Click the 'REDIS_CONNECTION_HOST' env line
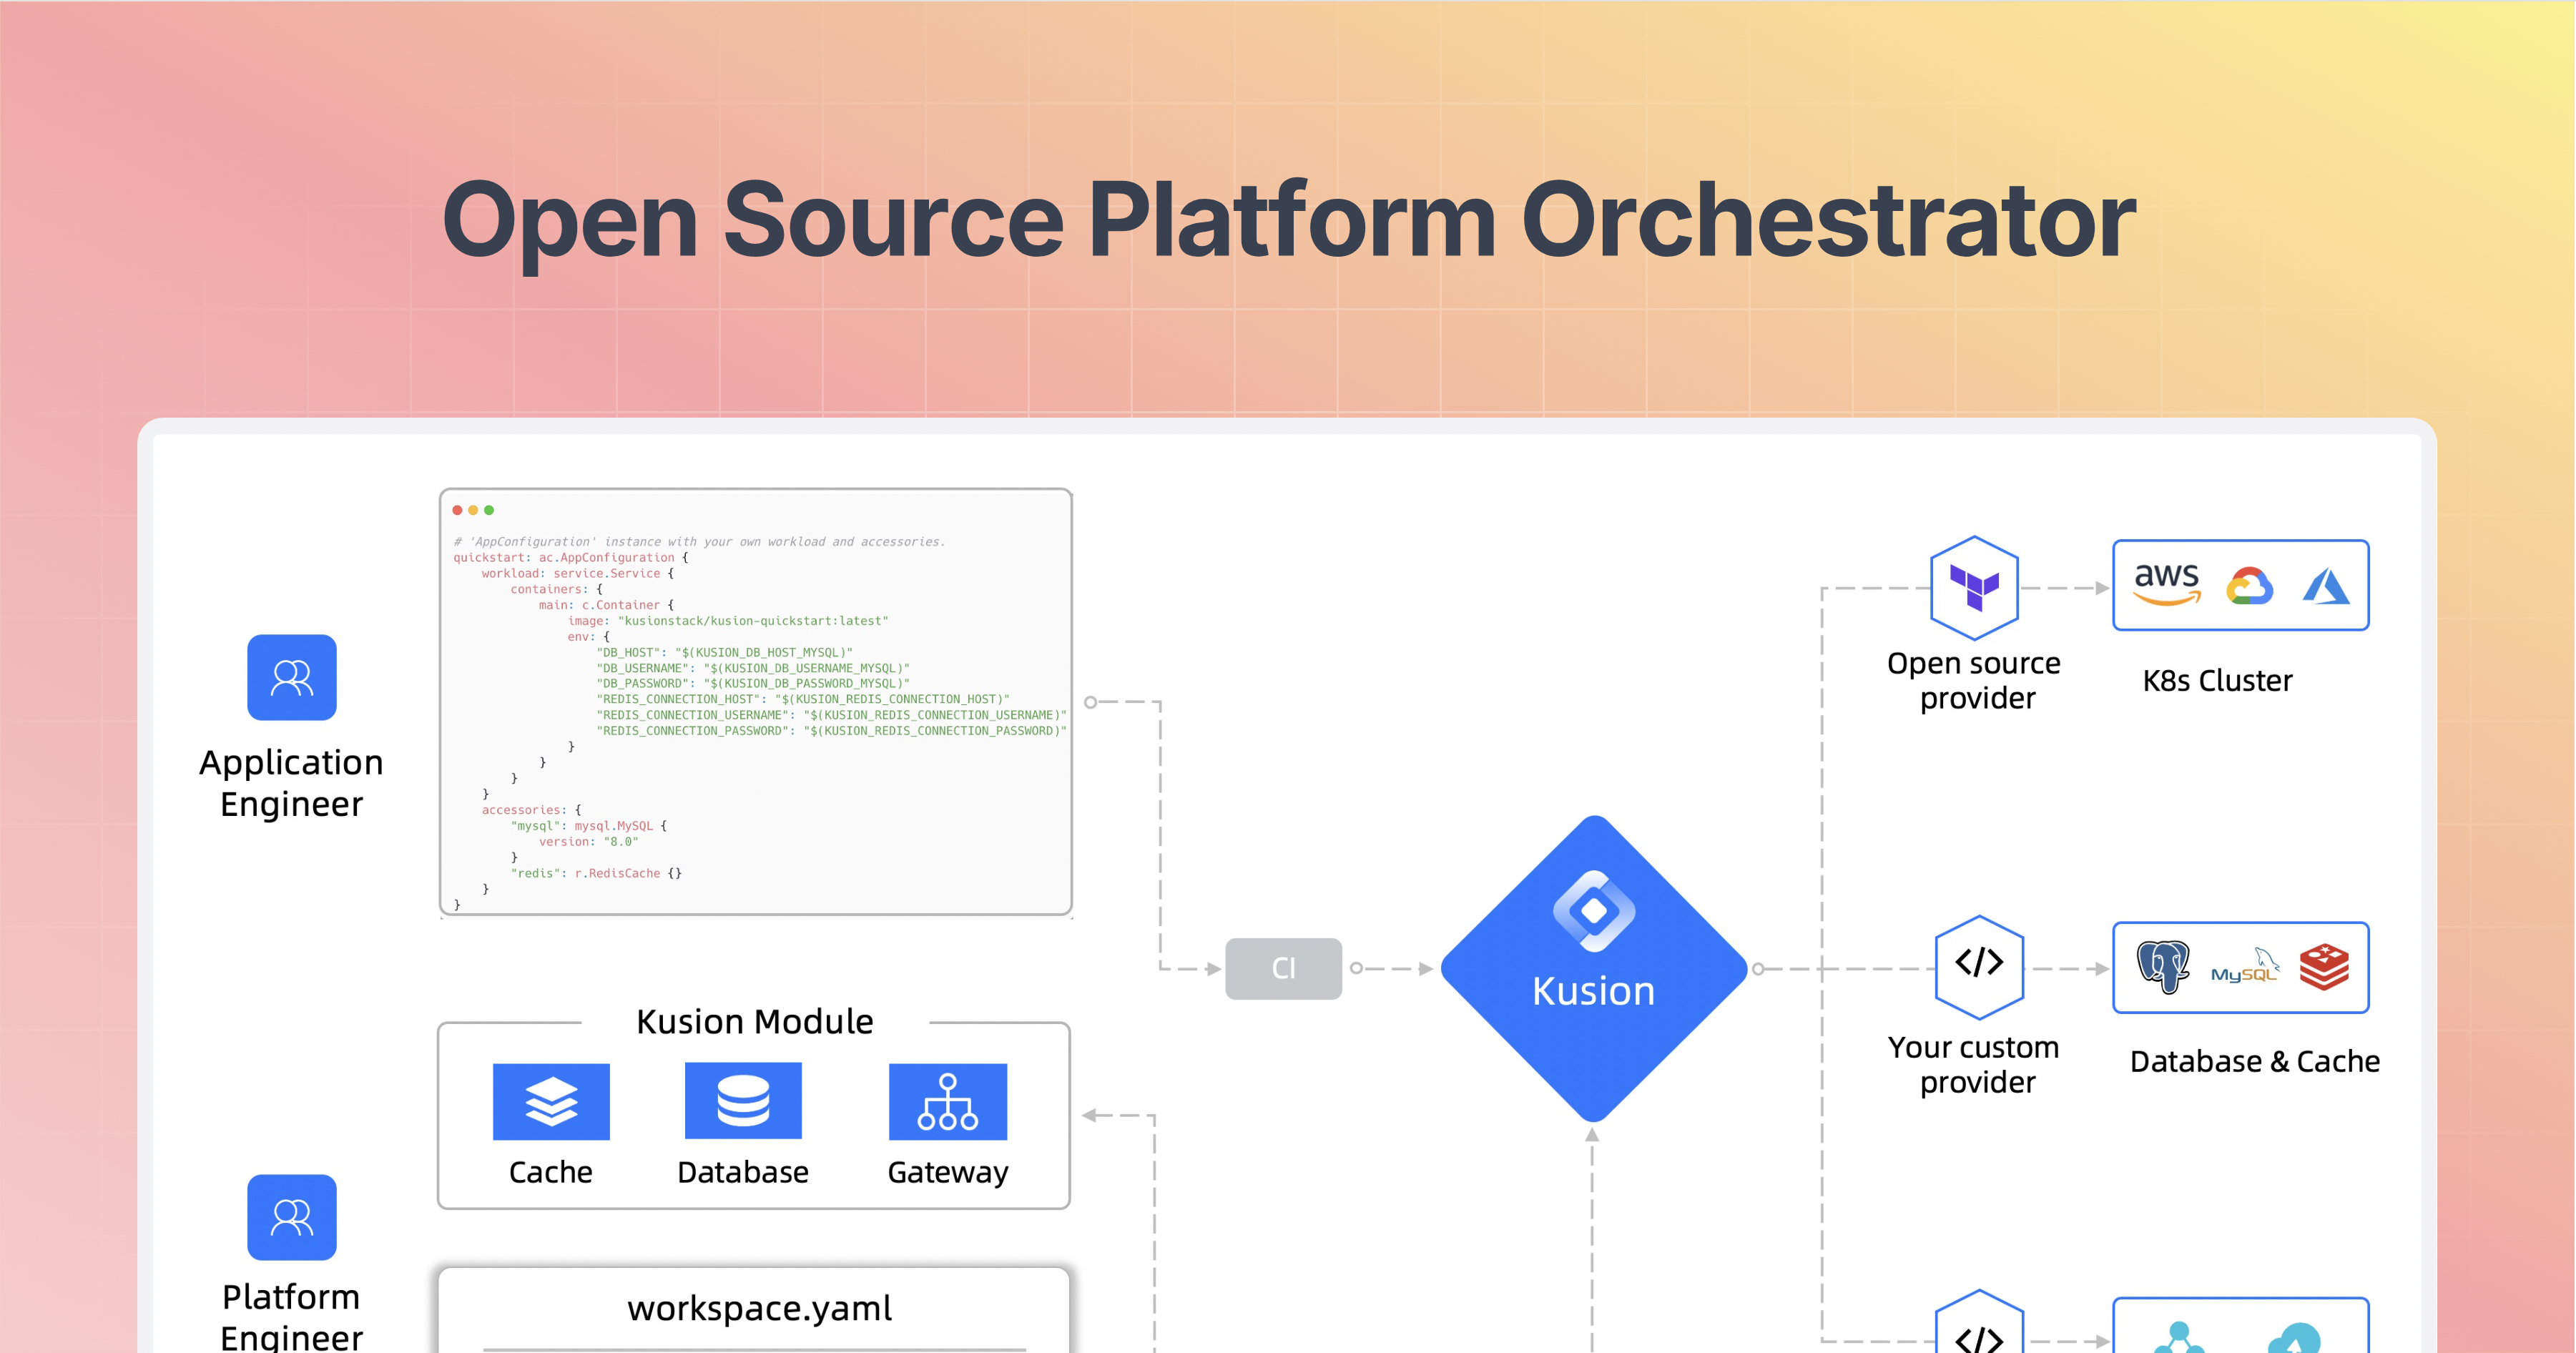2576x1353 pixels. (x=803, y=699)
